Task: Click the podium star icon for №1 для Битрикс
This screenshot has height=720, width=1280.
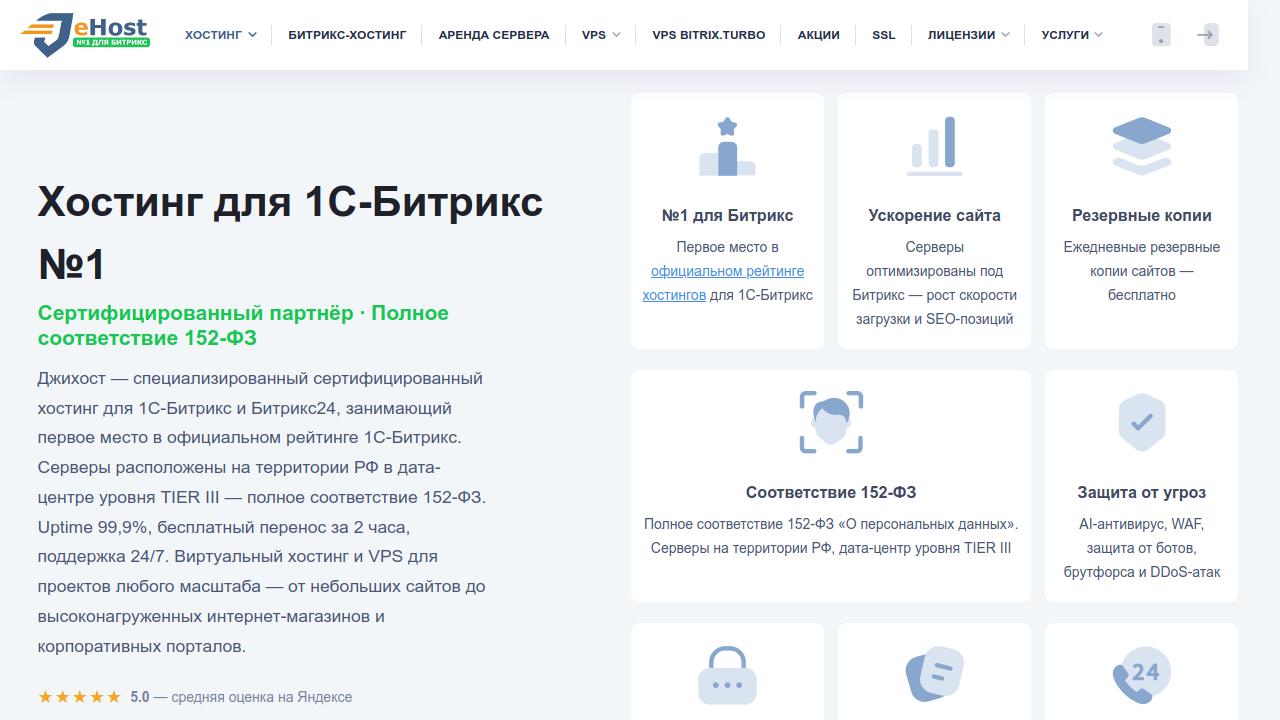Action: pyautogui.click(x=727, y=146)
